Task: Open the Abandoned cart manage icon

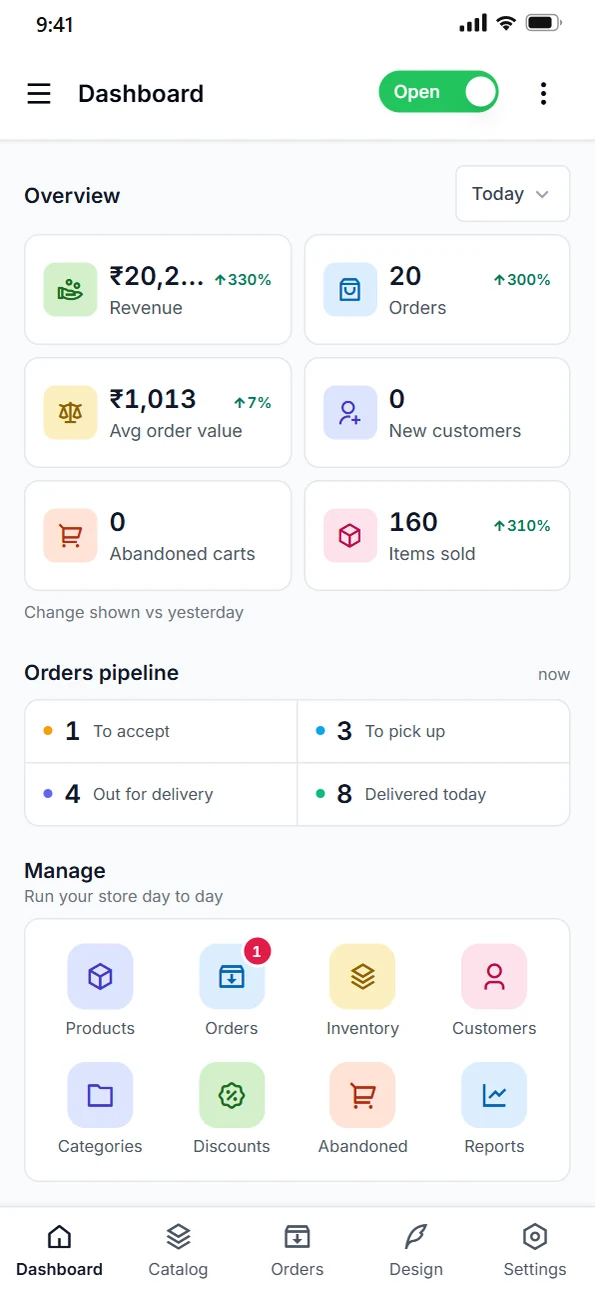Action: 363,1095
